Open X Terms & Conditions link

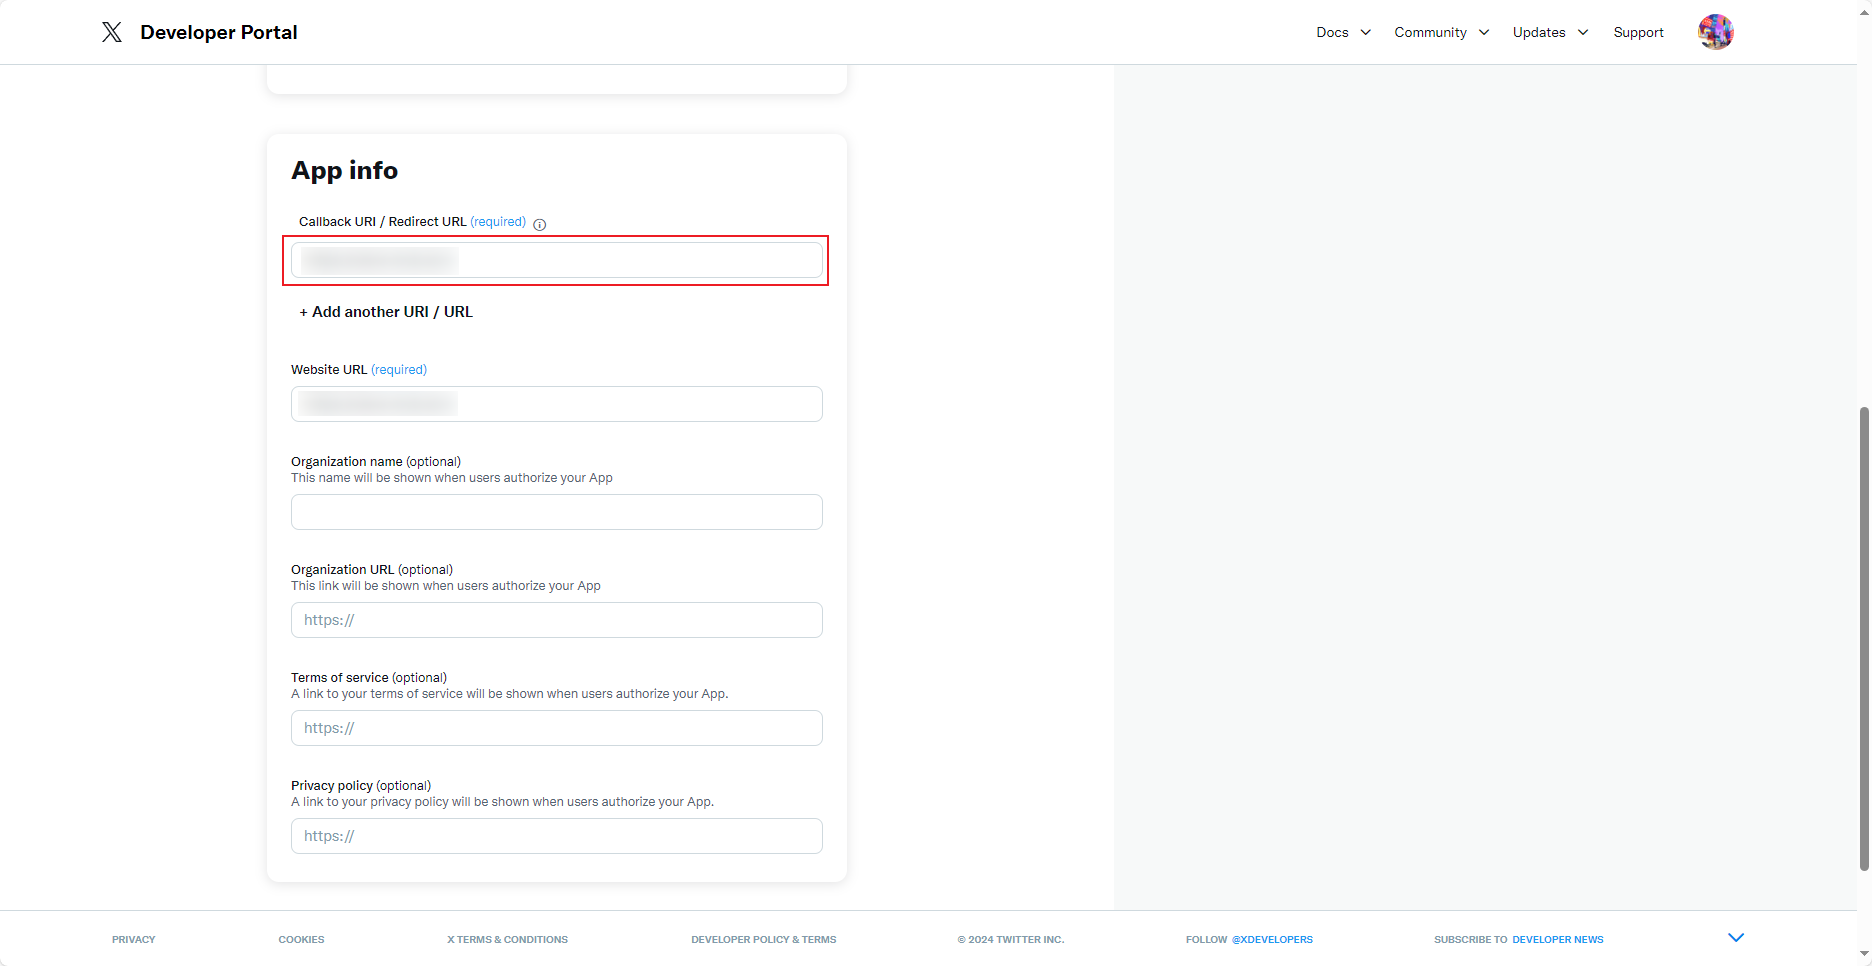(x=507, y=939)
